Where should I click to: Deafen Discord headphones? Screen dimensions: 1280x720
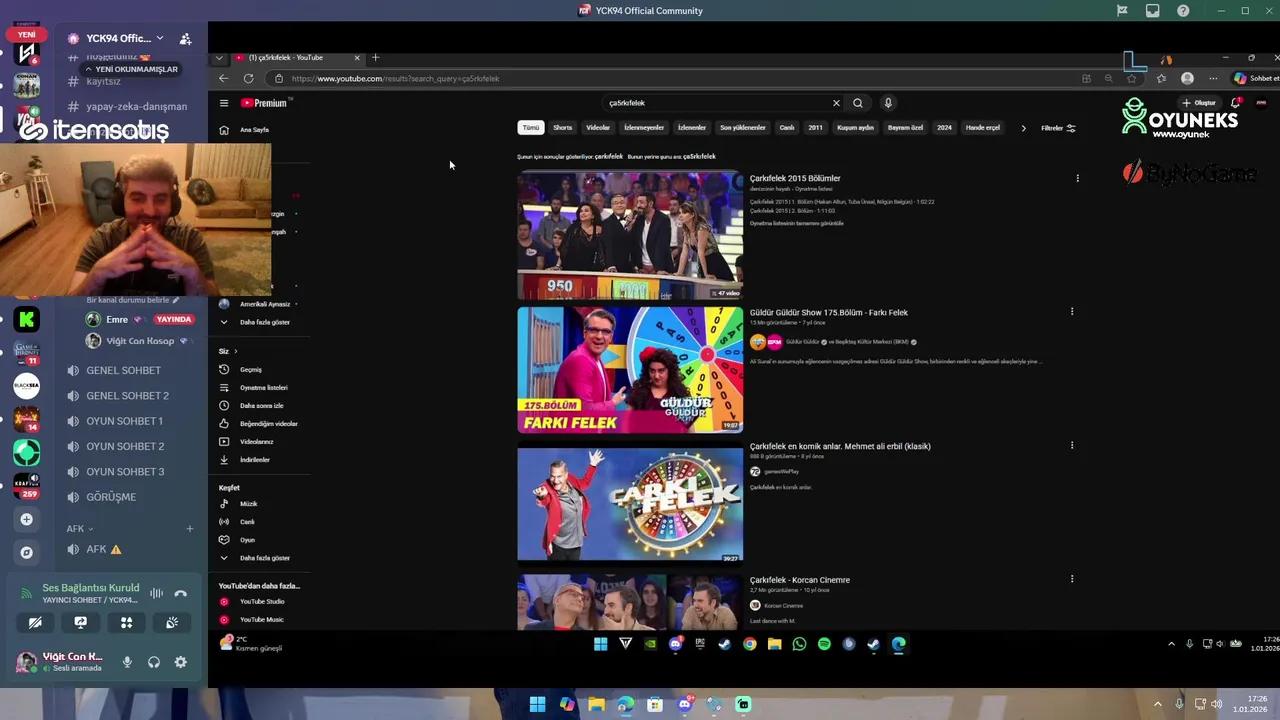tap(154, 661)
